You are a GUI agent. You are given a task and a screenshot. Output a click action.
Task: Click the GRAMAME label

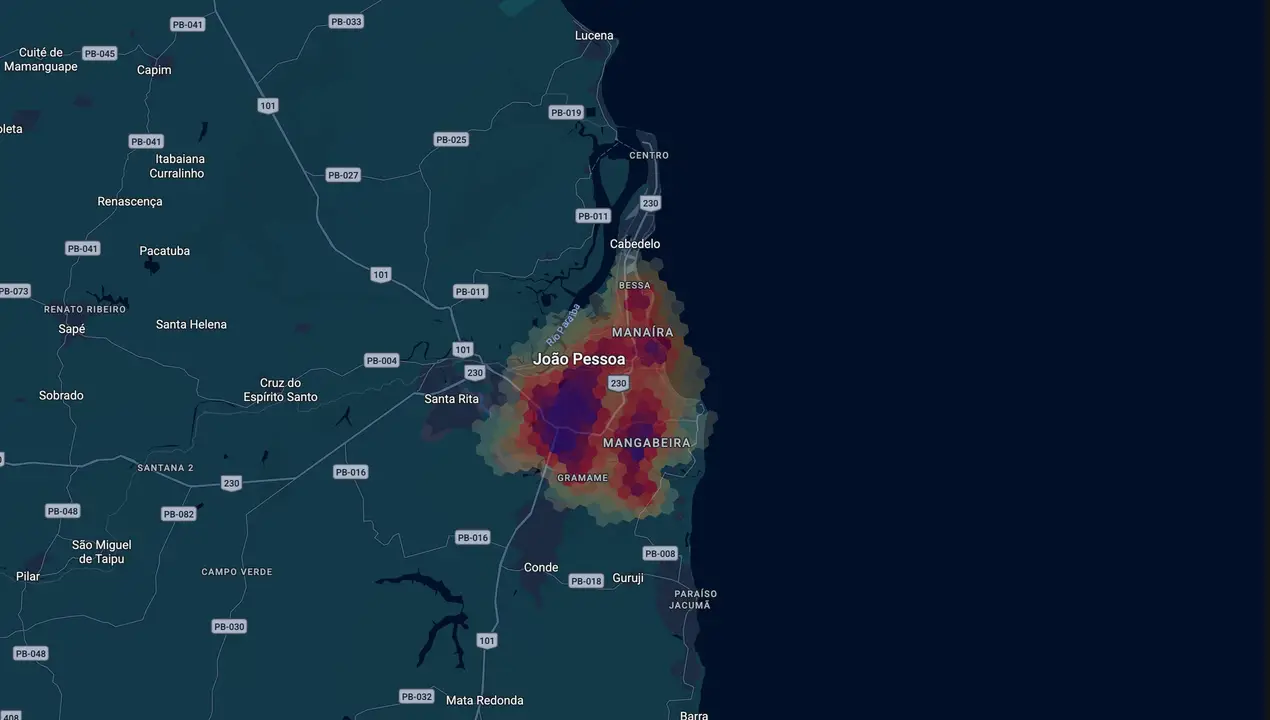tap(582, 478)
